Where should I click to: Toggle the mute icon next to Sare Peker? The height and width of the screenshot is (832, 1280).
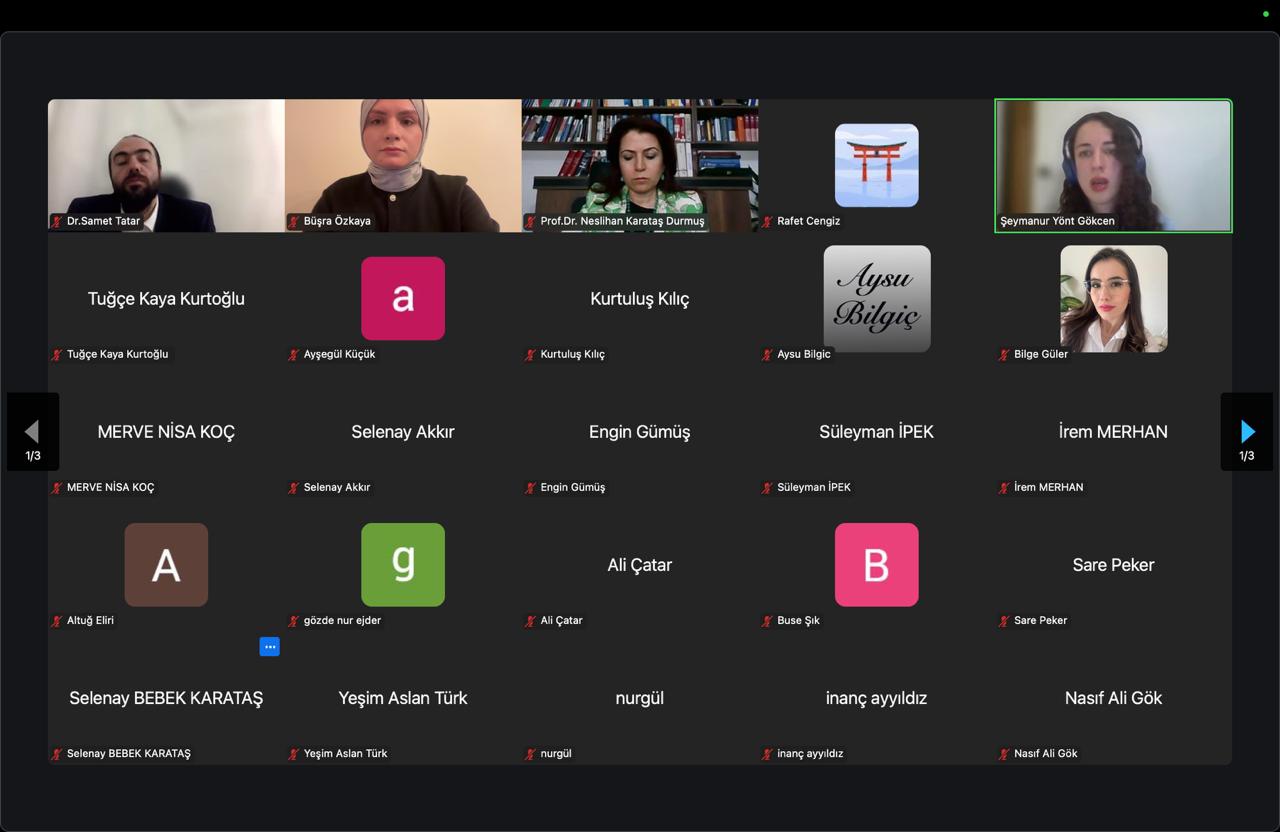click(1003, 621)
